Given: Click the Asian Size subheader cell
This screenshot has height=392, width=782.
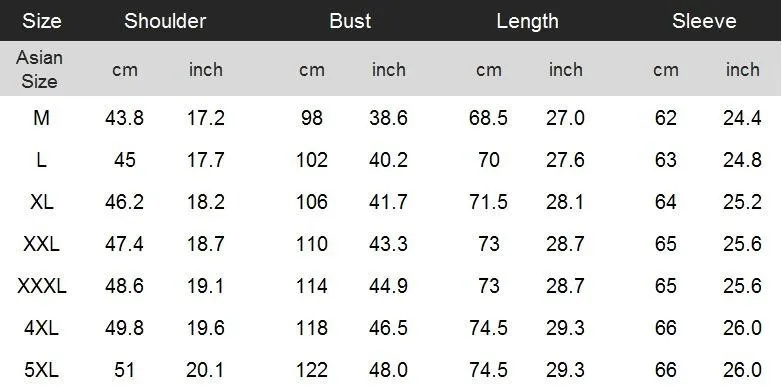Looking at the screenshot, I should point(39,69).
